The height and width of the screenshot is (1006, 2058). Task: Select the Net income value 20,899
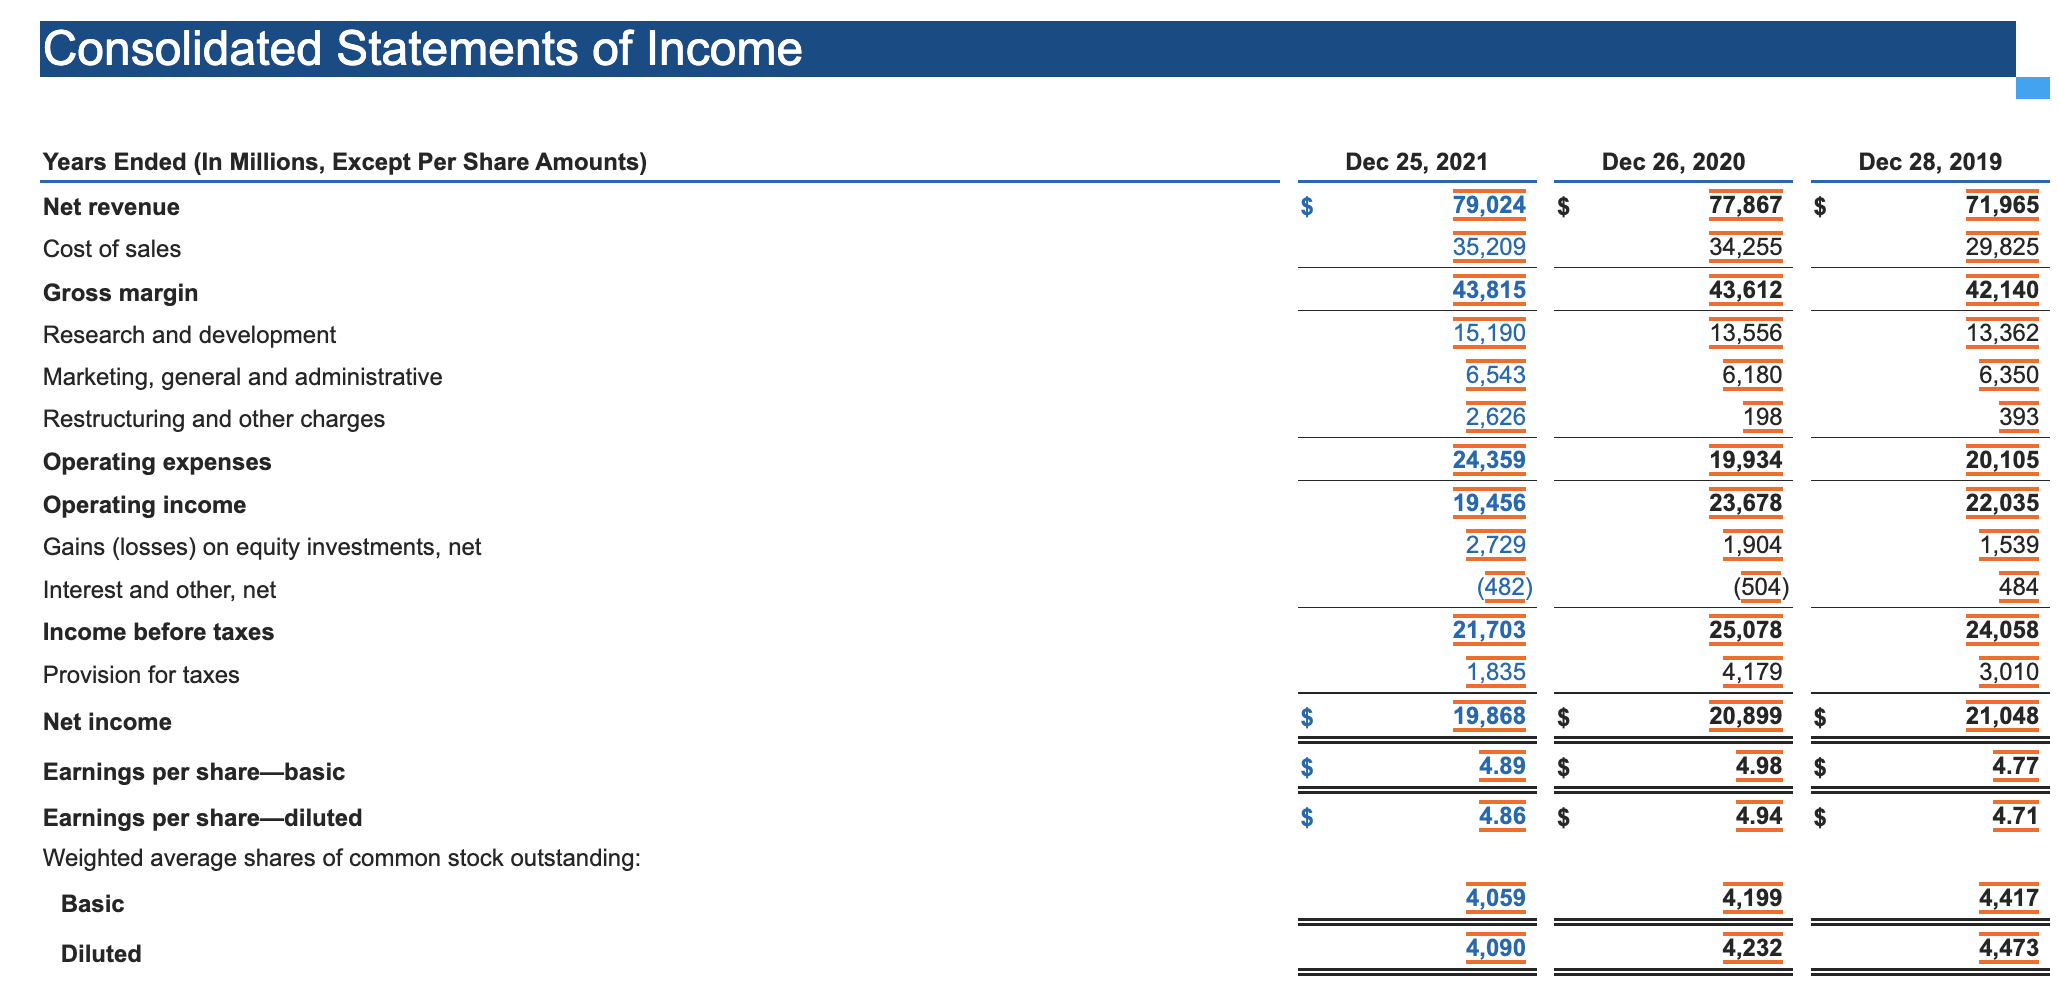[1749, 716]
